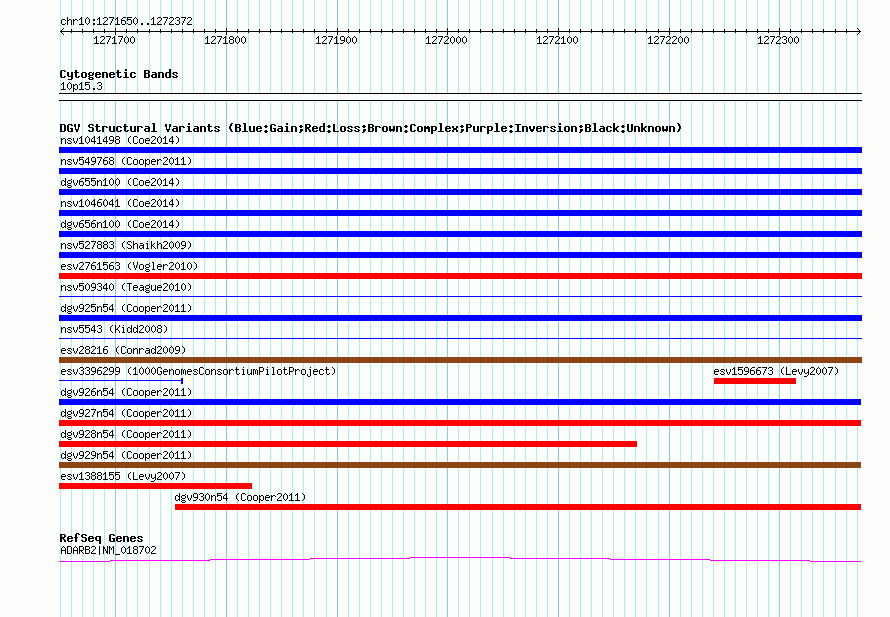This screenshot has height=617, width=890.
Task: Click the ruler's right arrow end
Action: pyautogui.click(x=859, y=32)
